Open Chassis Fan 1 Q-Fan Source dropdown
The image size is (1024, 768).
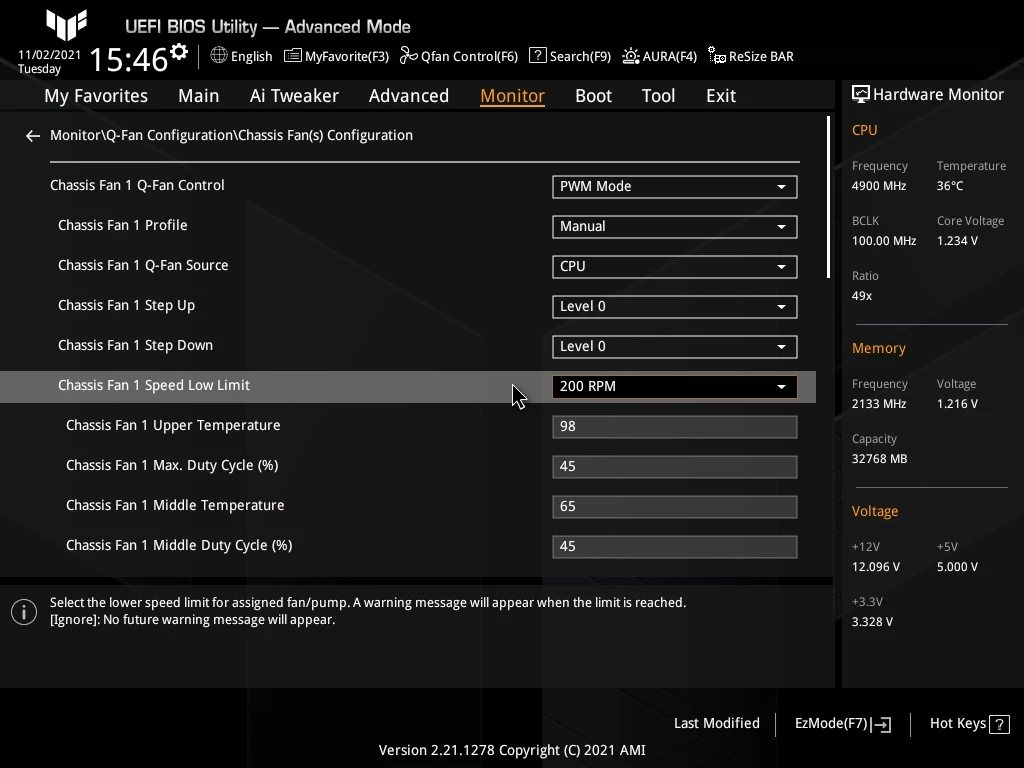(x=675, y=266)
